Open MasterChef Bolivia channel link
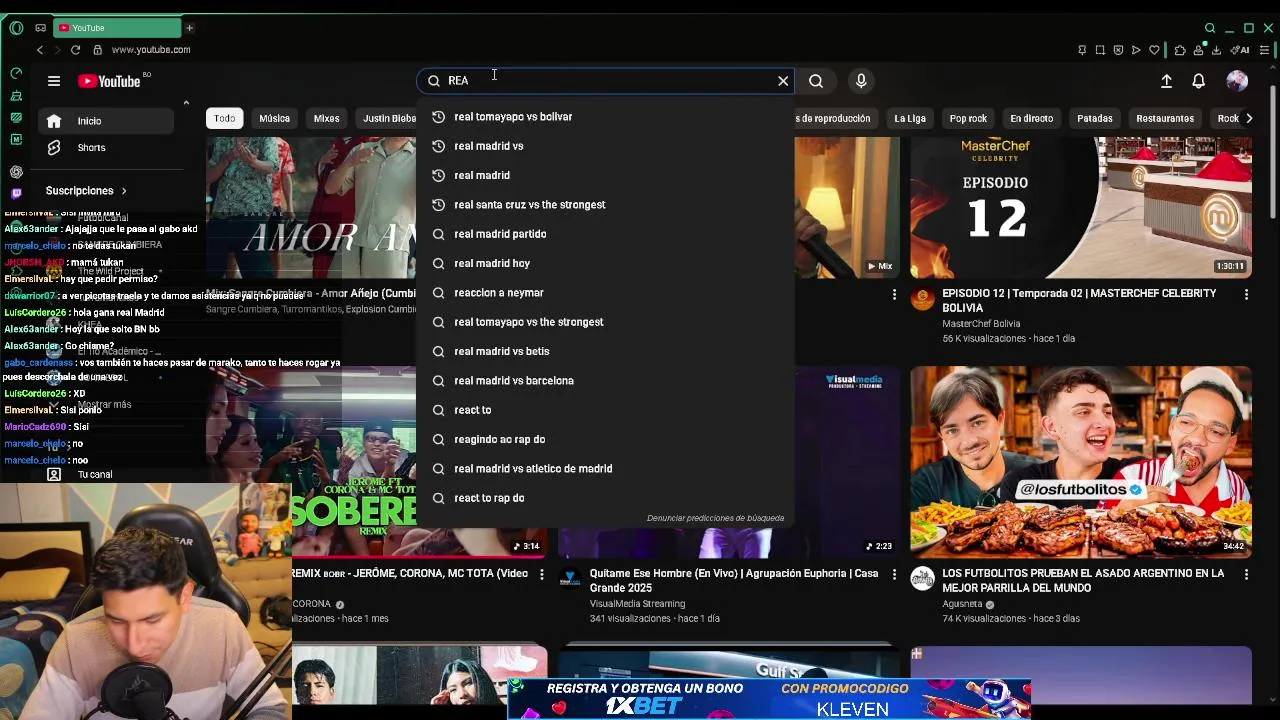Screen dimensions: 1280x720 [x=980, y=324]
